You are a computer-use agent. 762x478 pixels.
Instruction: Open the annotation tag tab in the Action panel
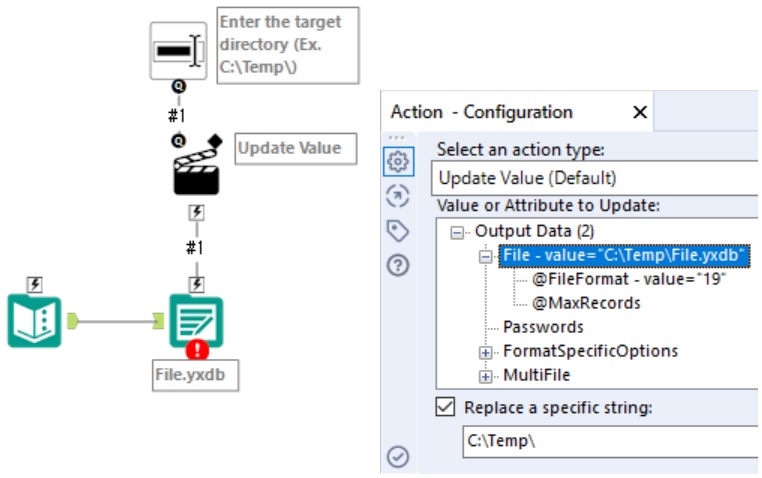[398, 231]
